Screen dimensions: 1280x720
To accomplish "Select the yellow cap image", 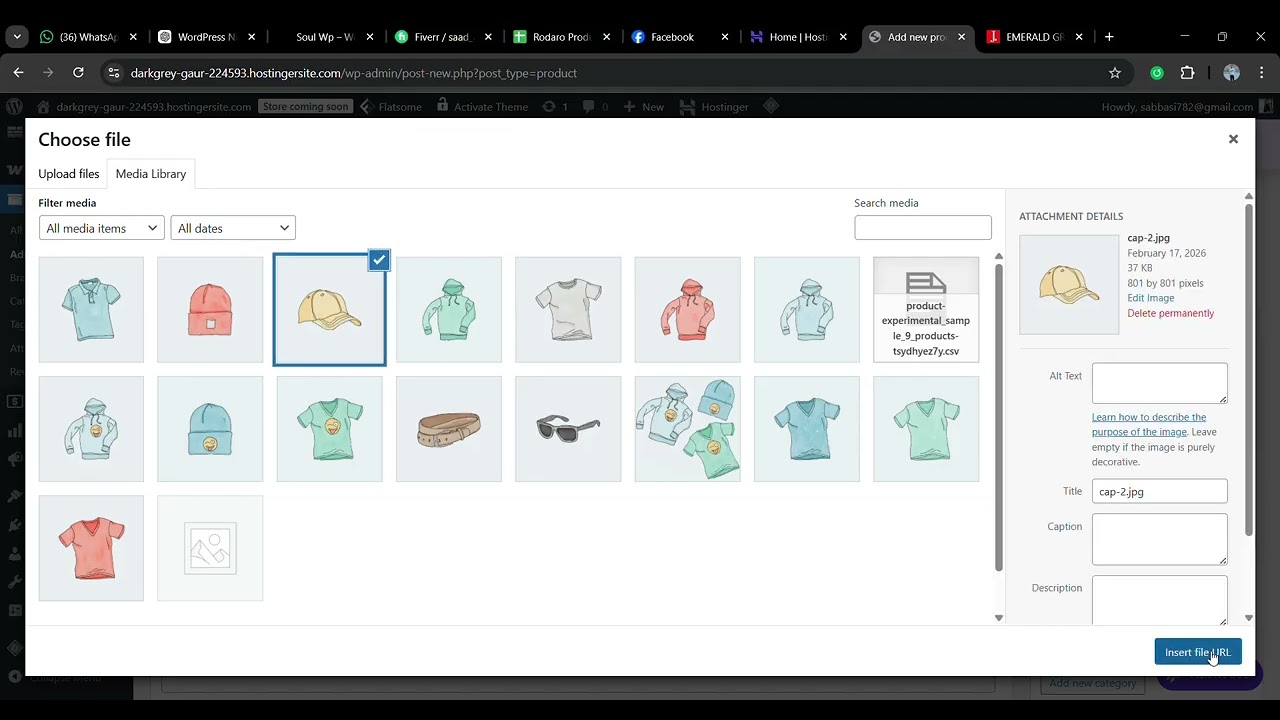I will [x=329, y=312].
